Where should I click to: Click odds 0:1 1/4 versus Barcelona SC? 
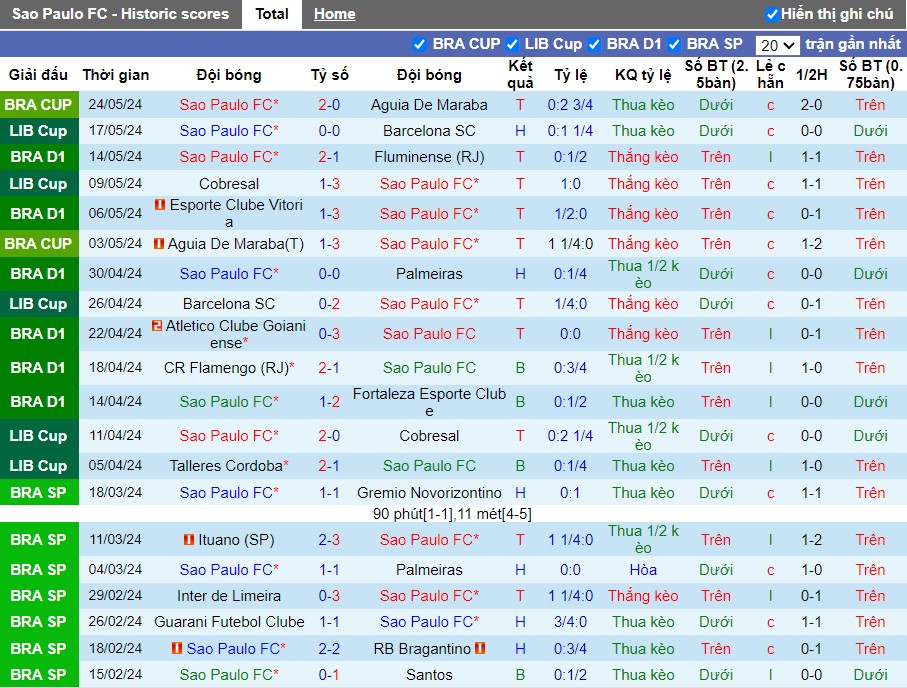tap(570, 131)
